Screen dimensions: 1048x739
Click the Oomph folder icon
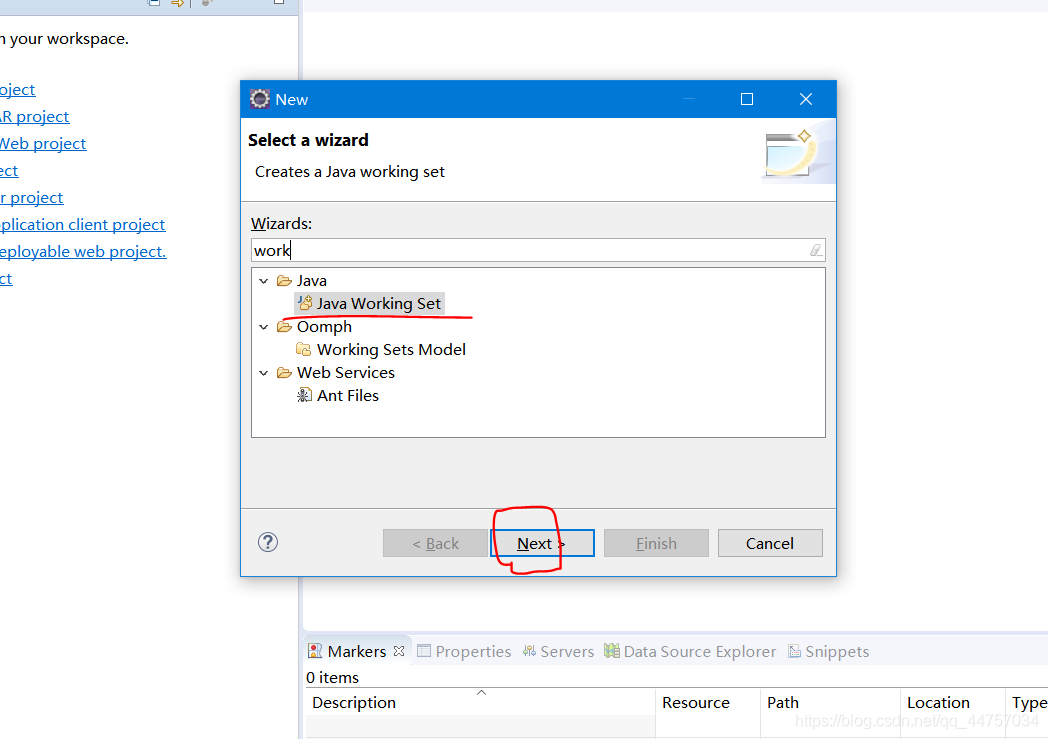(x=285, y=327)
